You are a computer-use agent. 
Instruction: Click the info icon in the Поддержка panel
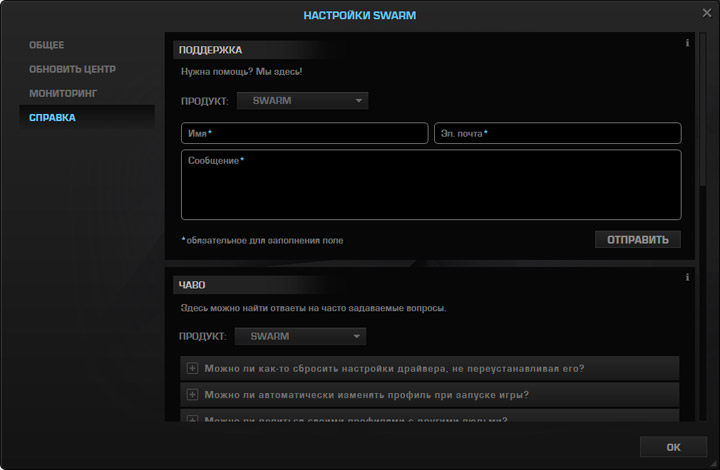click(x=687, y=43)
